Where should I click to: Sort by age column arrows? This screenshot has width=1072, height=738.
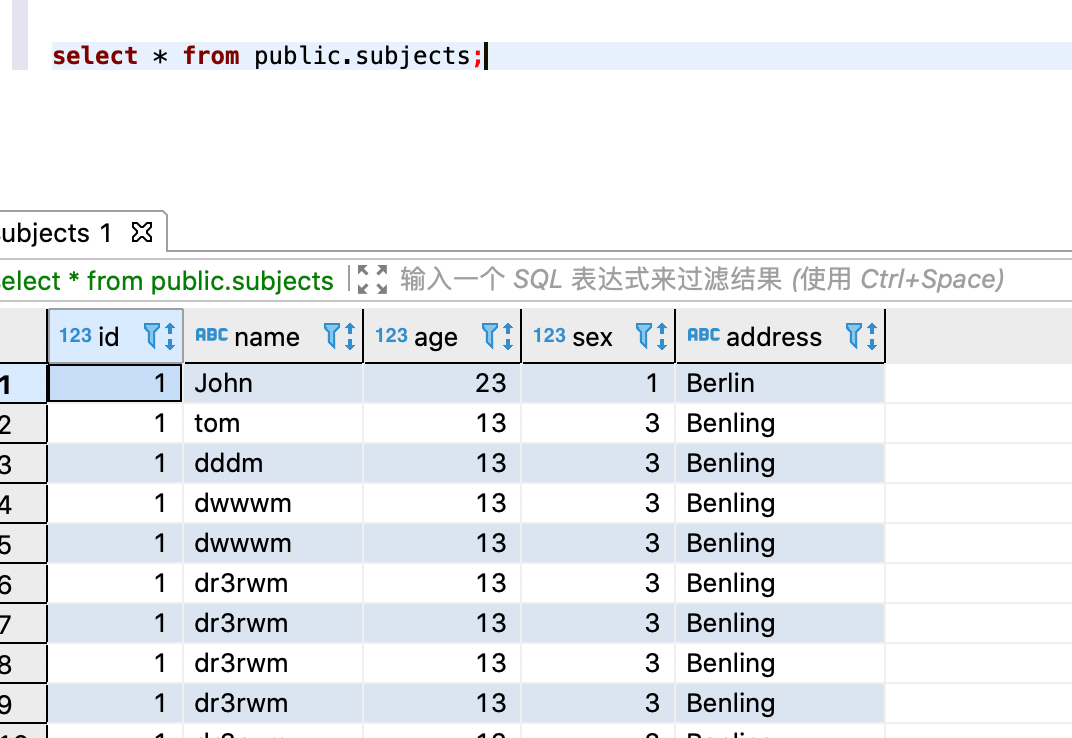[508, 336]
